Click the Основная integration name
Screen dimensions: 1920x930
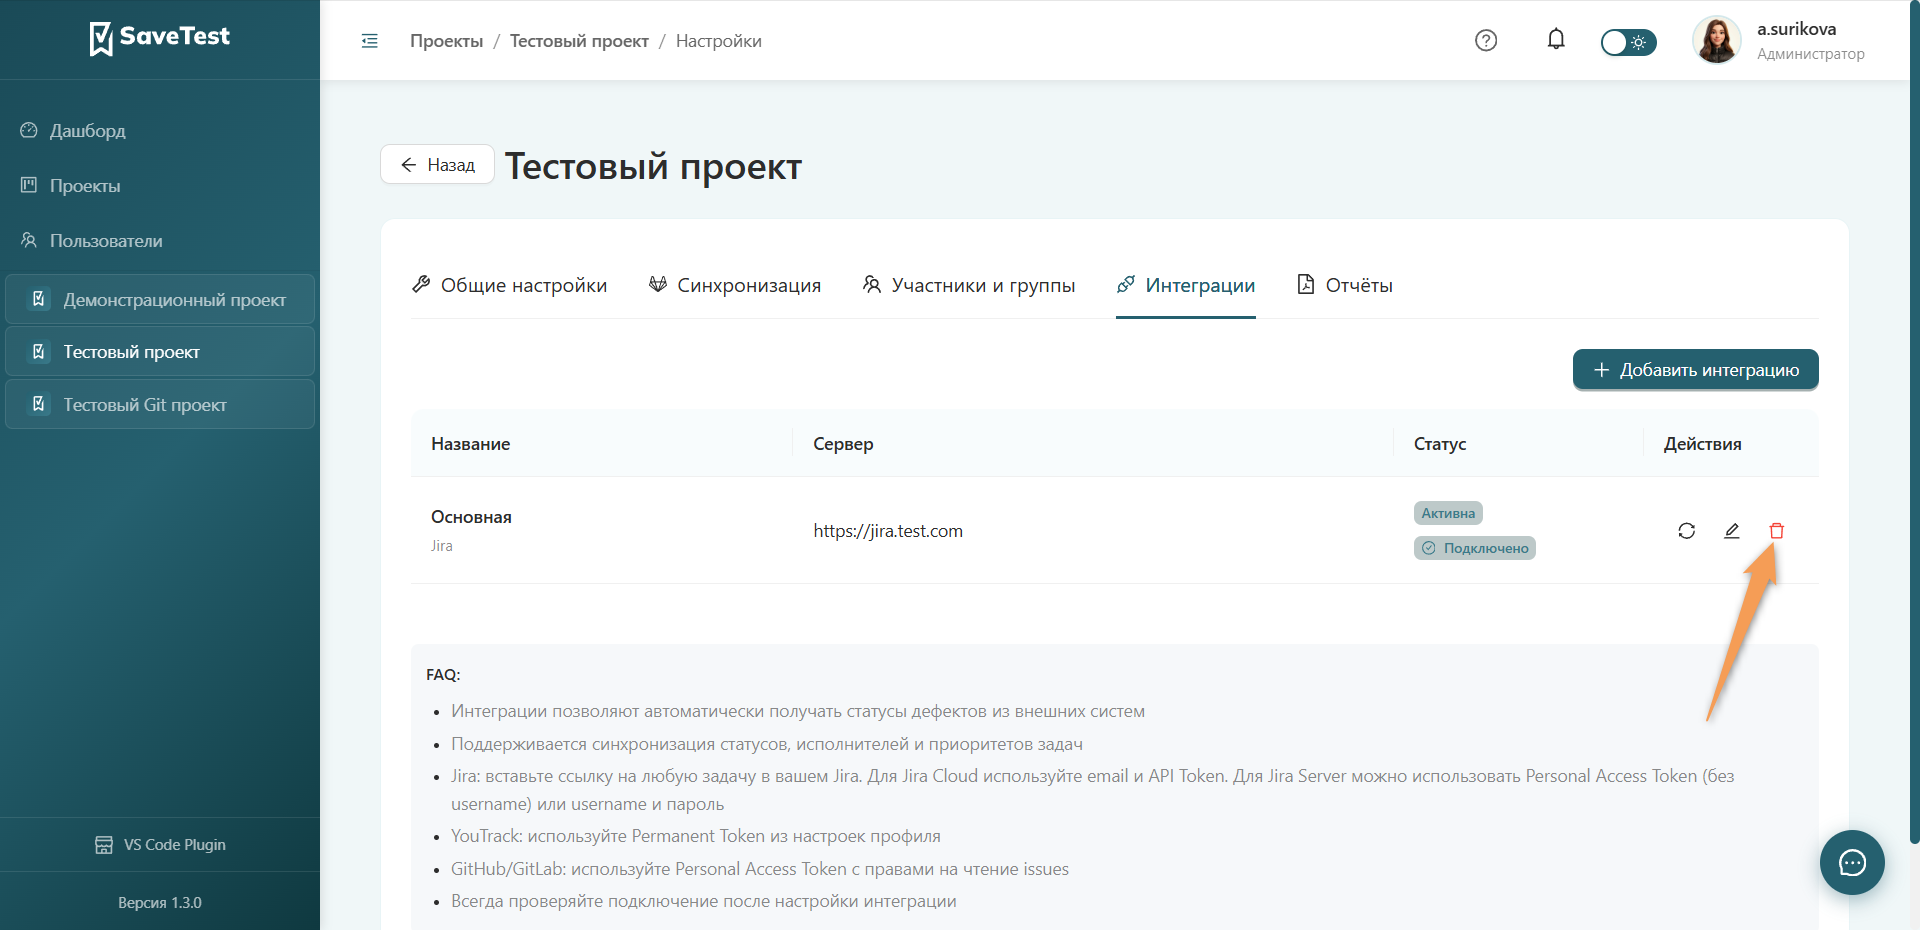pyautogui.click(x=471, y=517)
